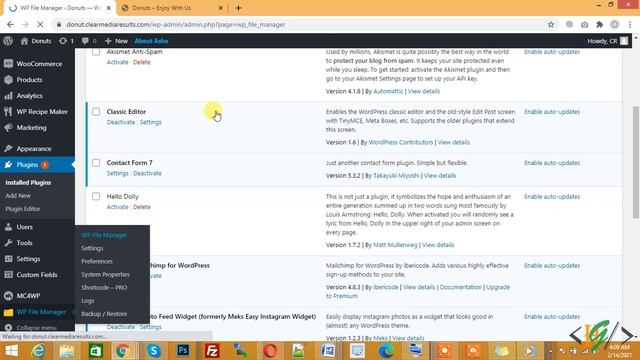The height and width of the screenshot is (360, 640).
Task: Delete the Hello Dolly plugin
Action: click(142, 207)
